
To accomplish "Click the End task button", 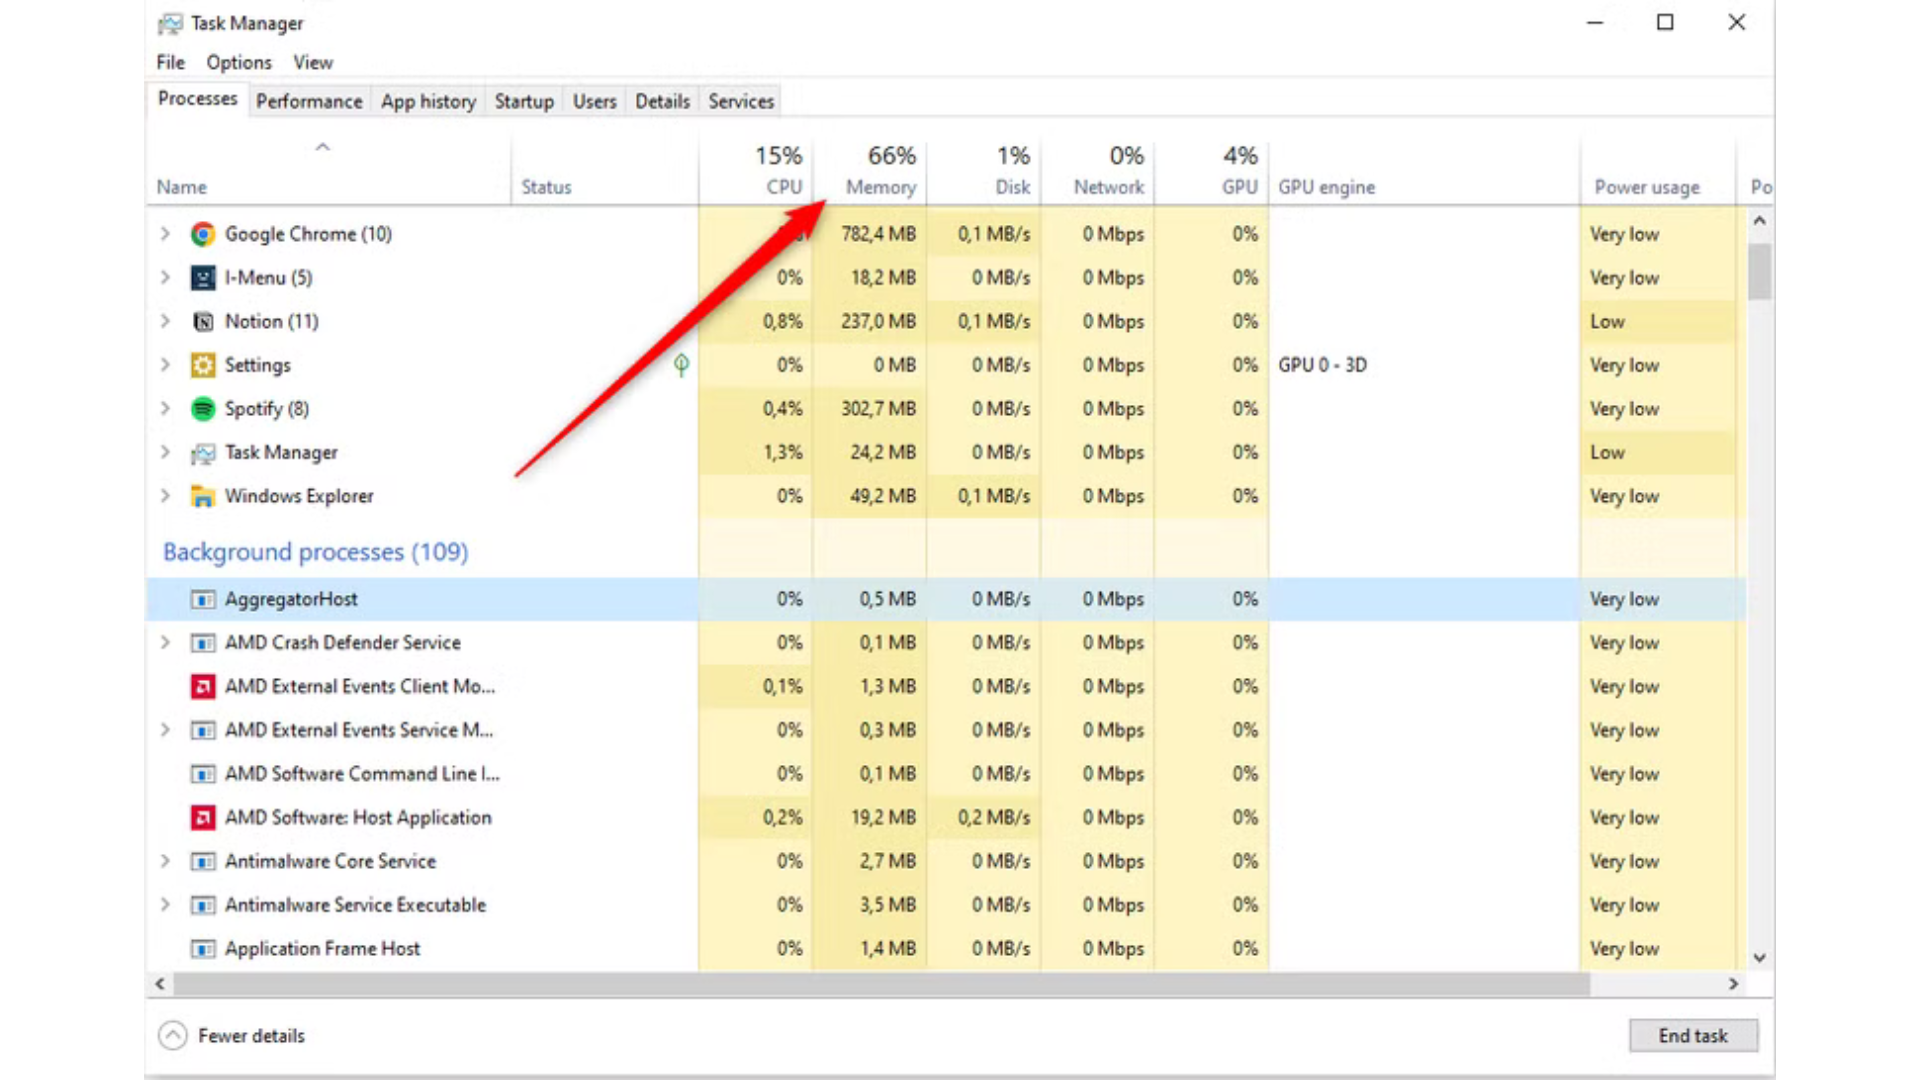I will pyautogui.click(x=1693, y=1035).
